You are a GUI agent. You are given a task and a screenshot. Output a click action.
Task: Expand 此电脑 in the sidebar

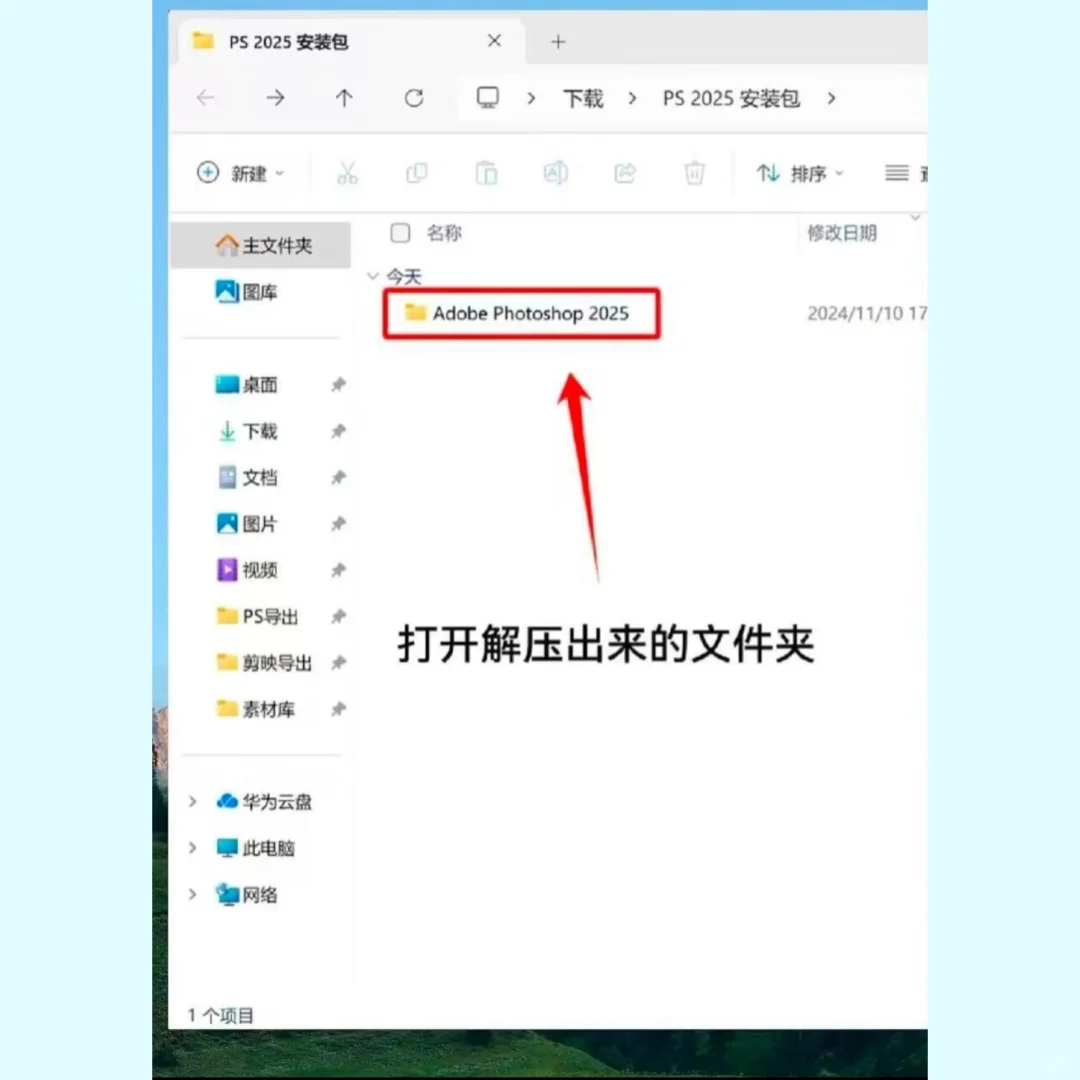point(192,848)
